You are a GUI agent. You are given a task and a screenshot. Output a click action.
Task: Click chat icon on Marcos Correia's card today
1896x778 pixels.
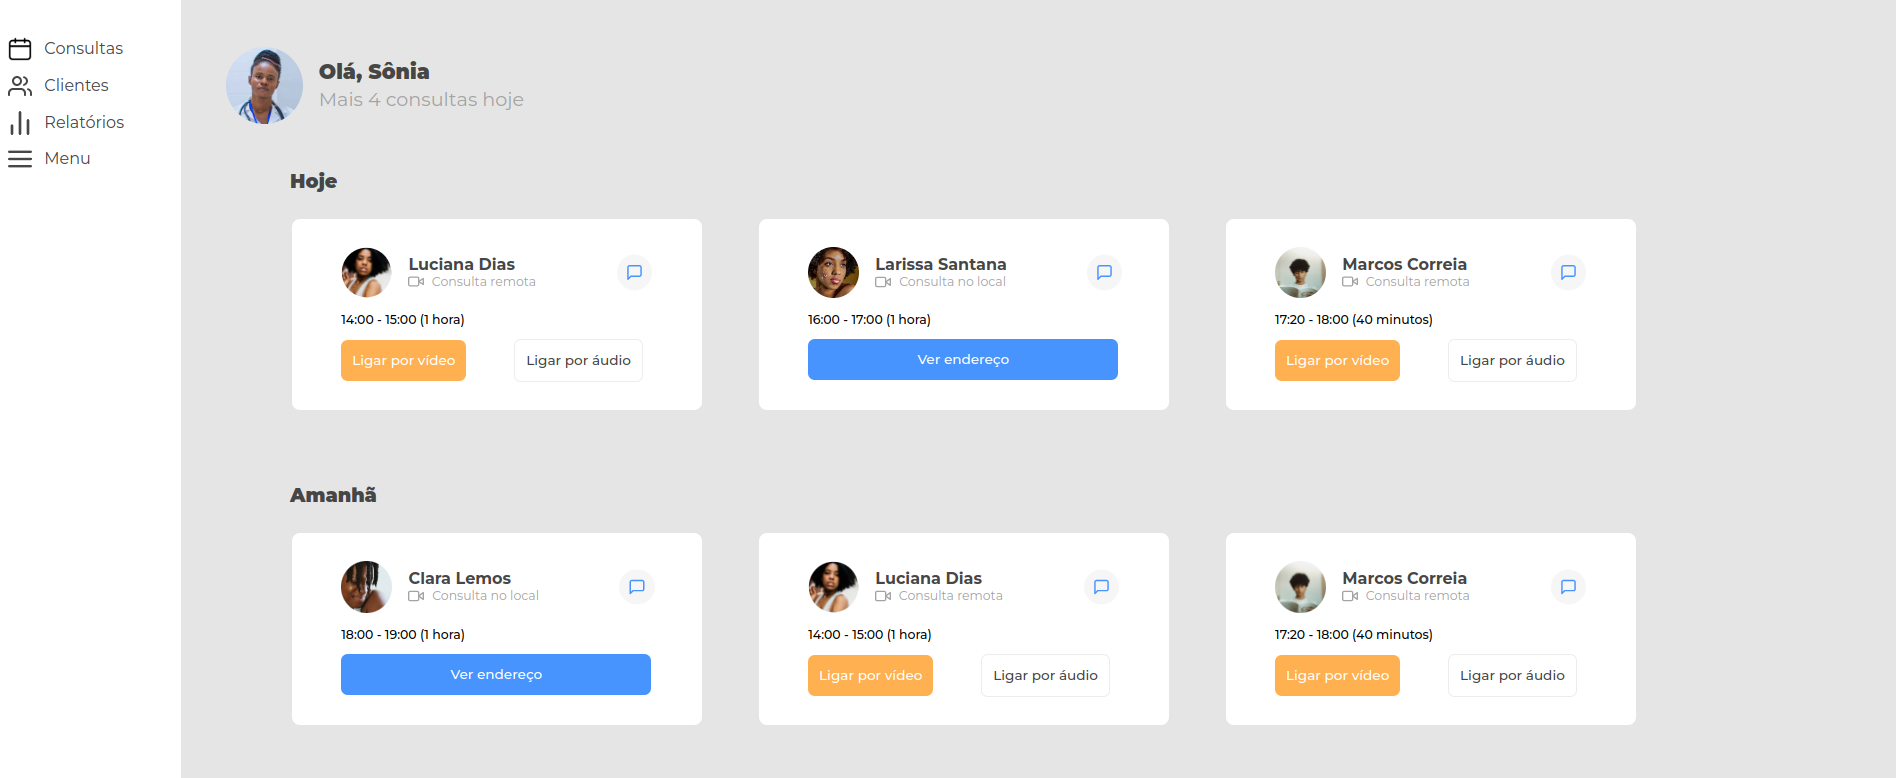pyautogui.click(x=1568, y=272)
